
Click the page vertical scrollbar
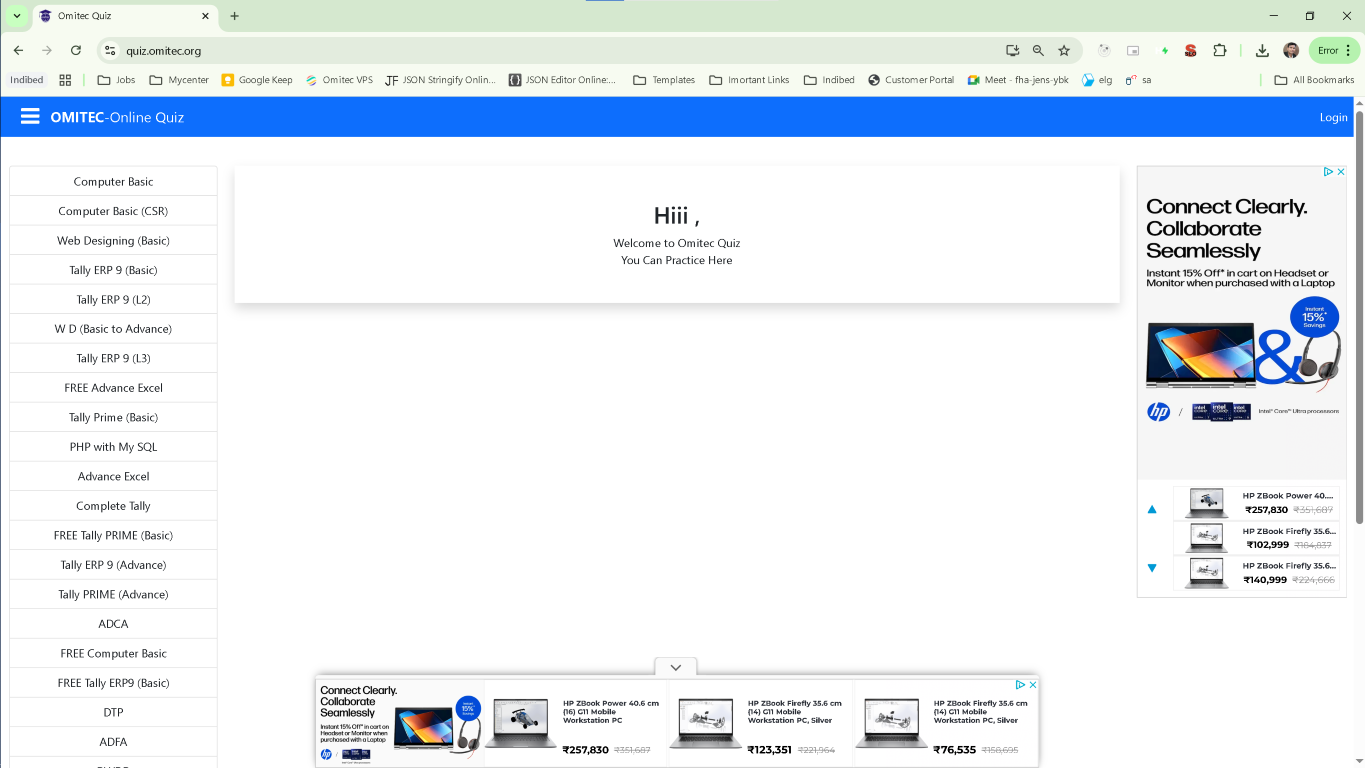[x=1359, y=320]
